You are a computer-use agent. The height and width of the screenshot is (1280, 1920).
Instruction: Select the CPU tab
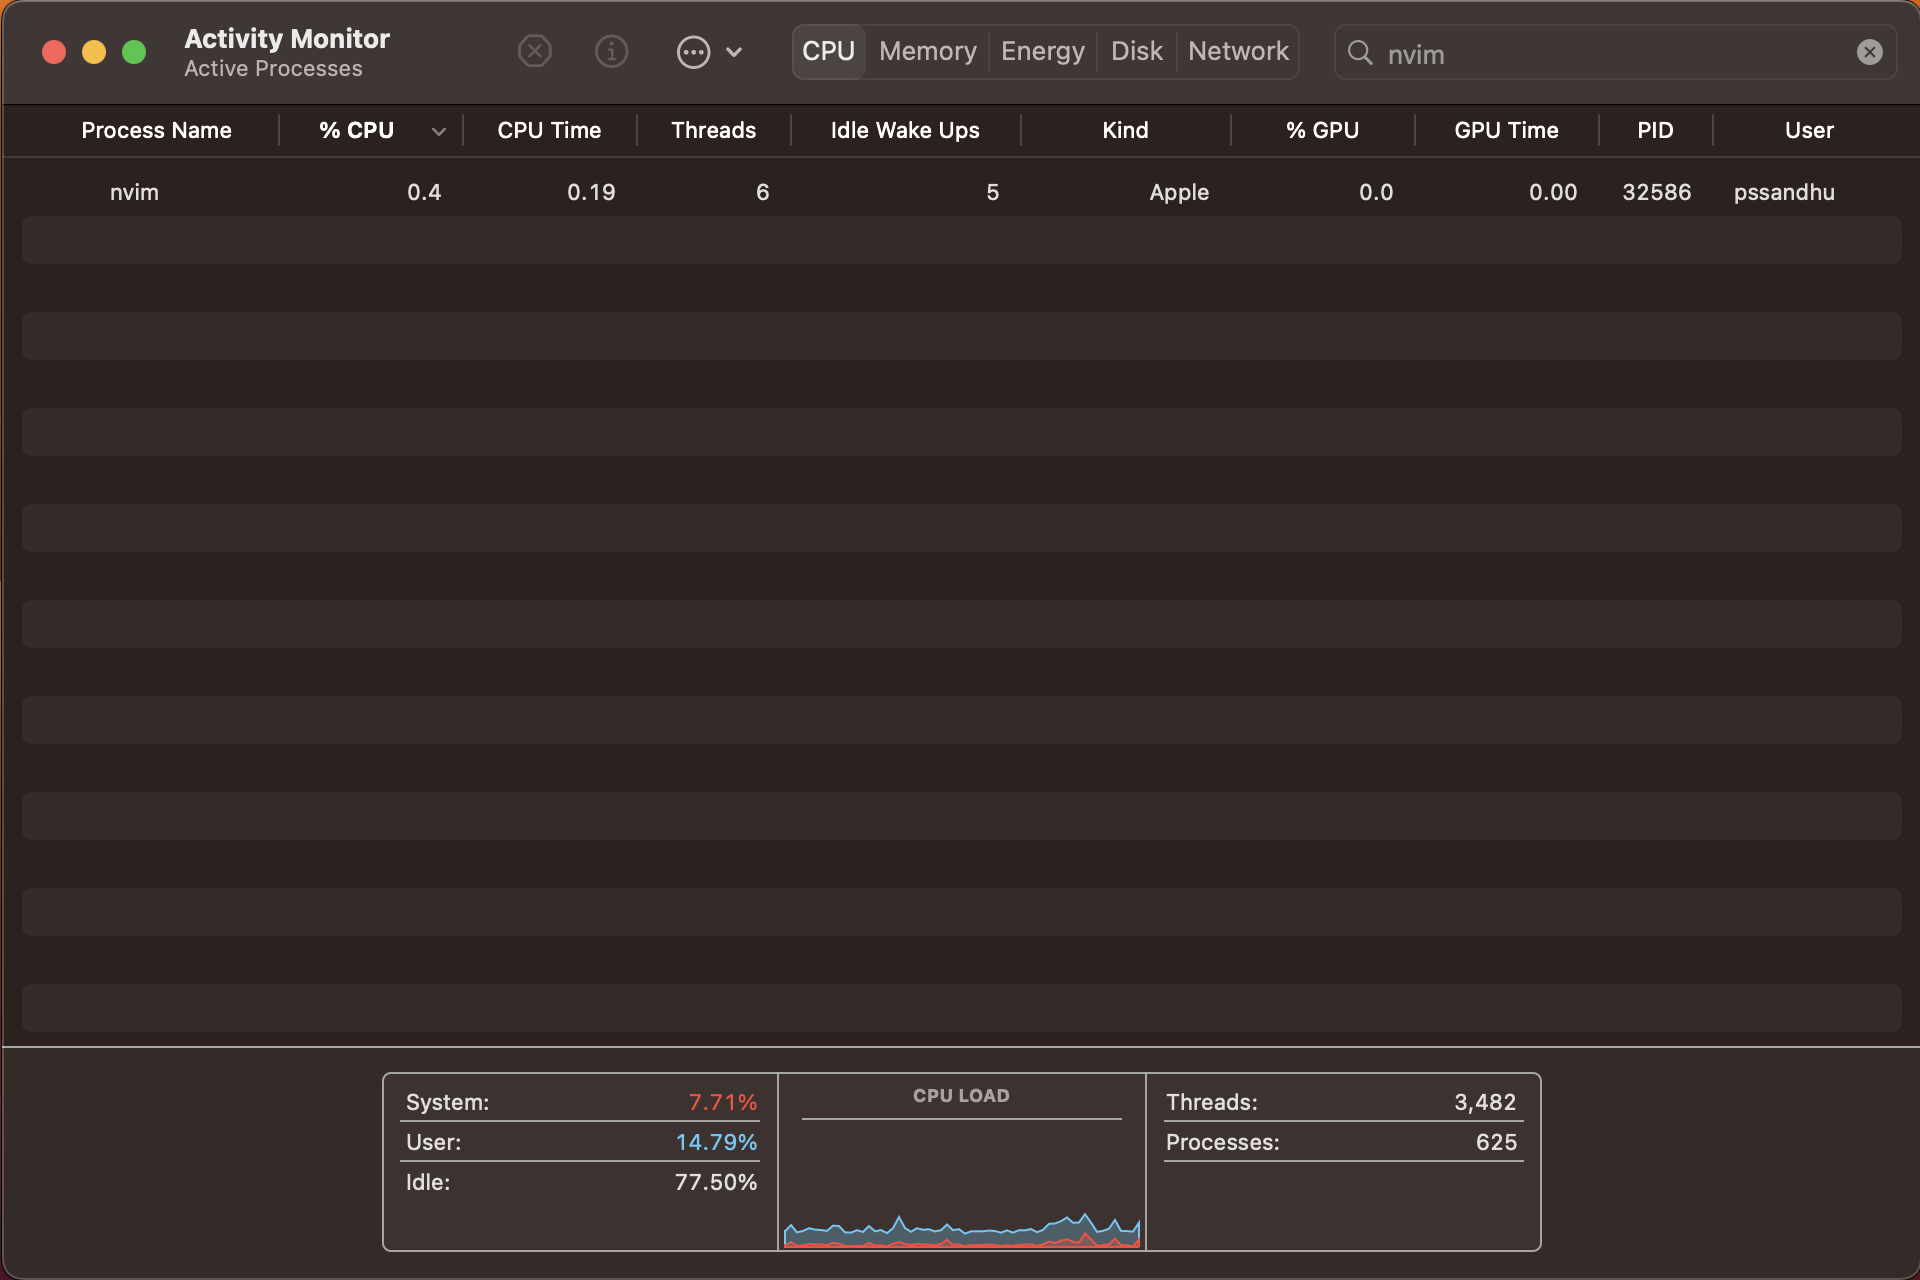(x=828, y=51)
